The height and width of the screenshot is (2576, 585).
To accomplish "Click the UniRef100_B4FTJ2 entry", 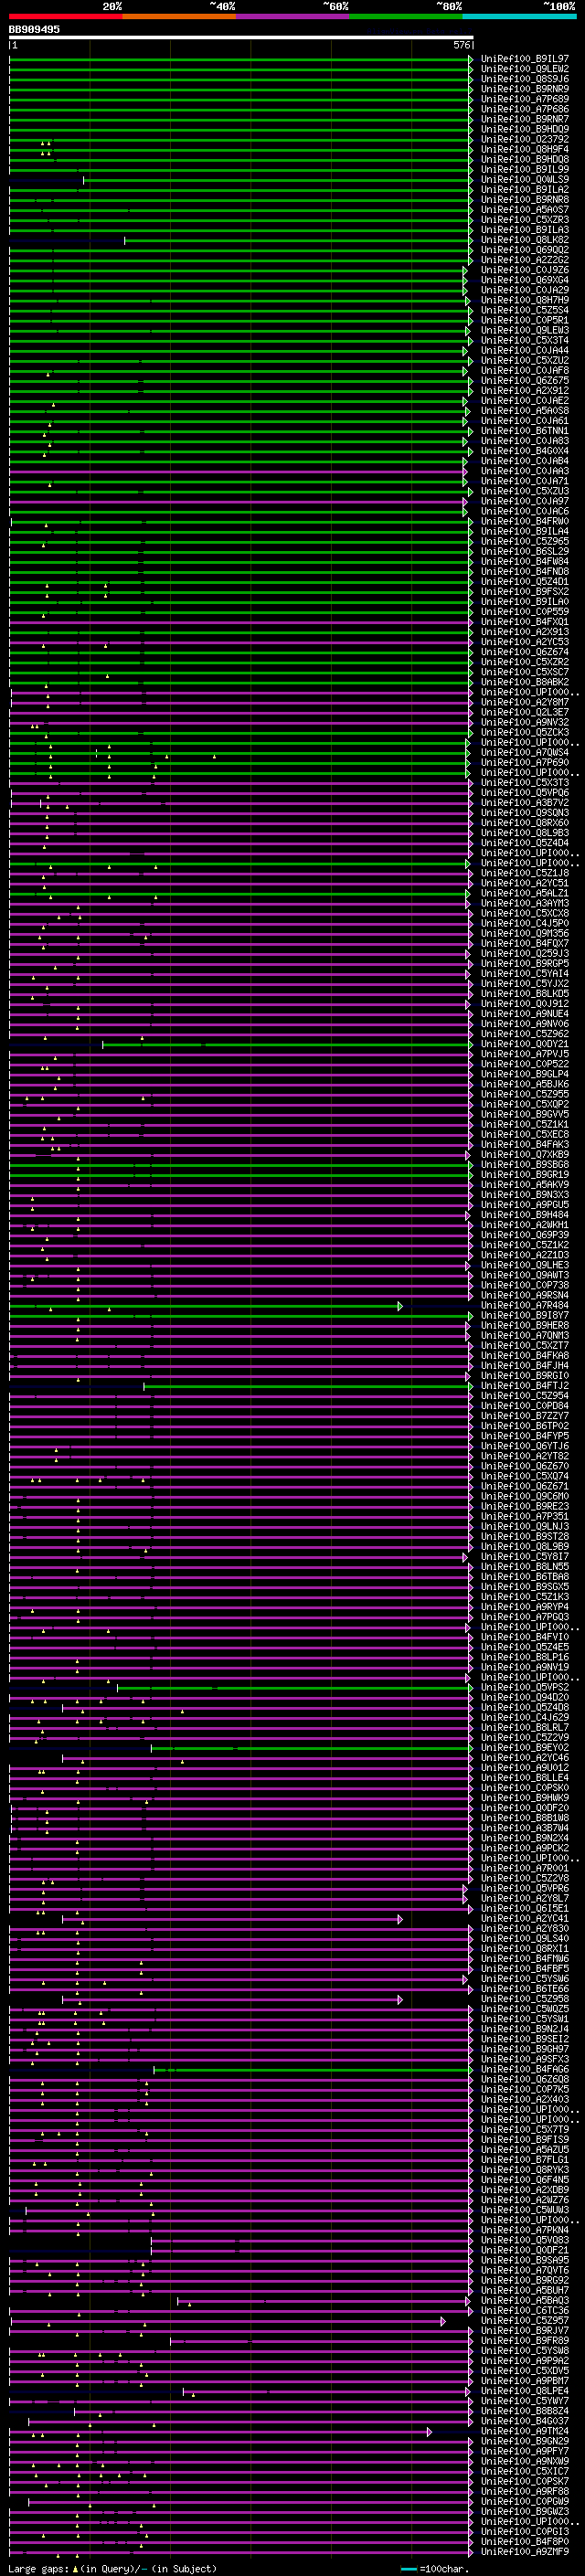I will pyautogui.click(x=525, y=1386).
